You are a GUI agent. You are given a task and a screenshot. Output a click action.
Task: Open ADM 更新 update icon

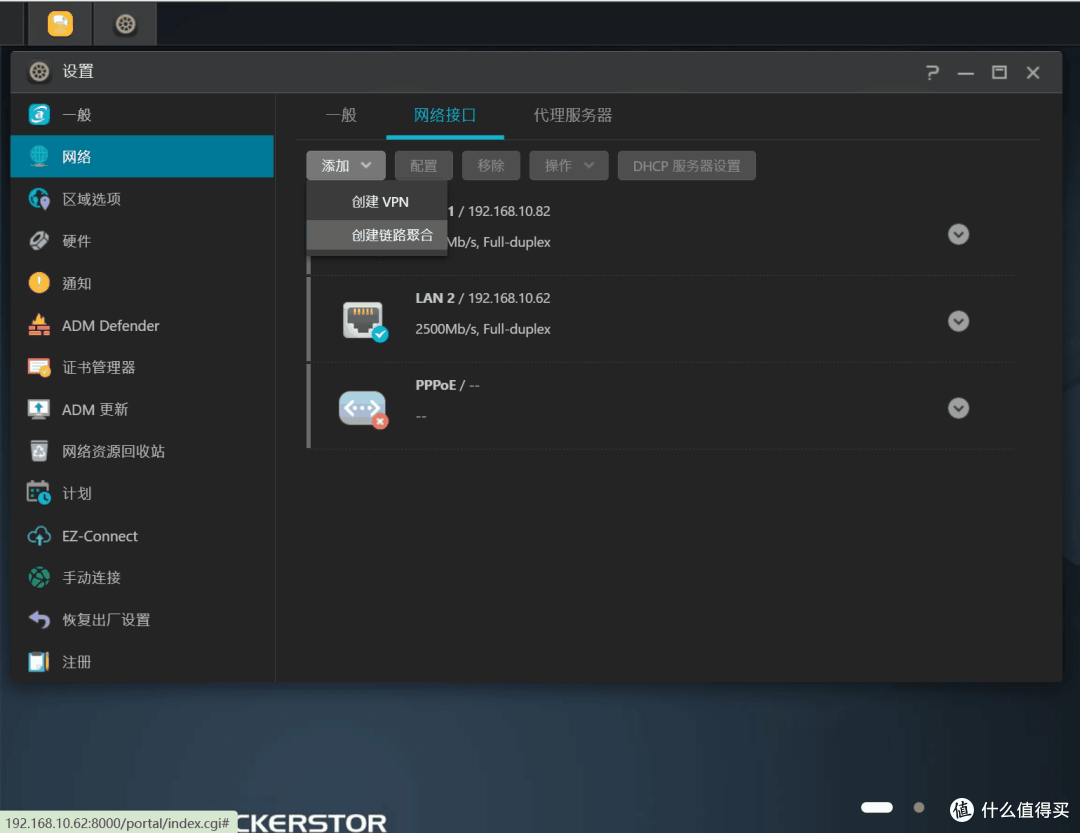pos(39,409)
